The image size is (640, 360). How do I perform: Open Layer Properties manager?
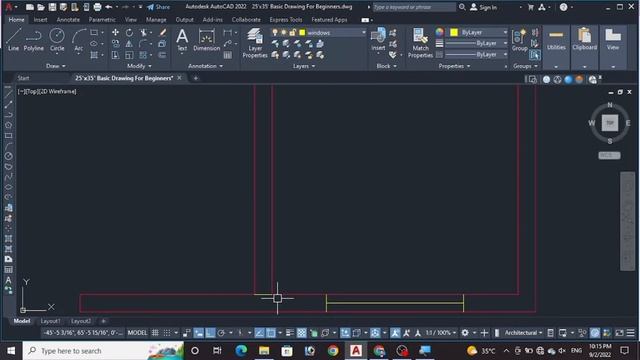[x=255, y=43]
